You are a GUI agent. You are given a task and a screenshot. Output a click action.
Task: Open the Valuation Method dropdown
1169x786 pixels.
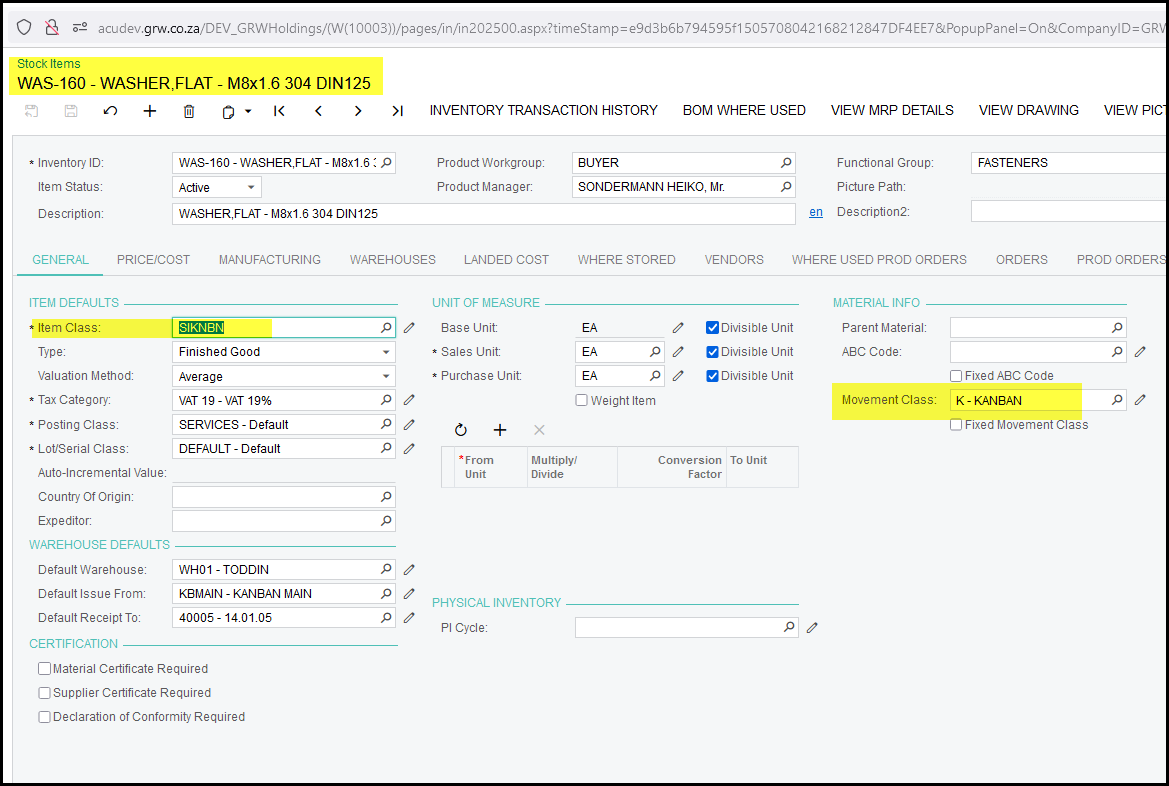point(386,377)
